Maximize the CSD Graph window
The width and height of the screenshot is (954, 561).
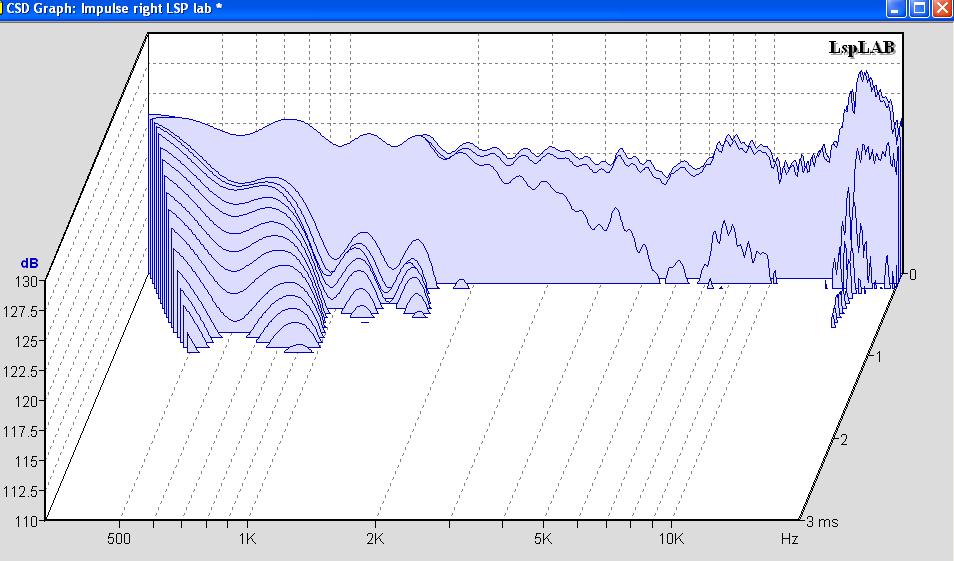point(919,9)
